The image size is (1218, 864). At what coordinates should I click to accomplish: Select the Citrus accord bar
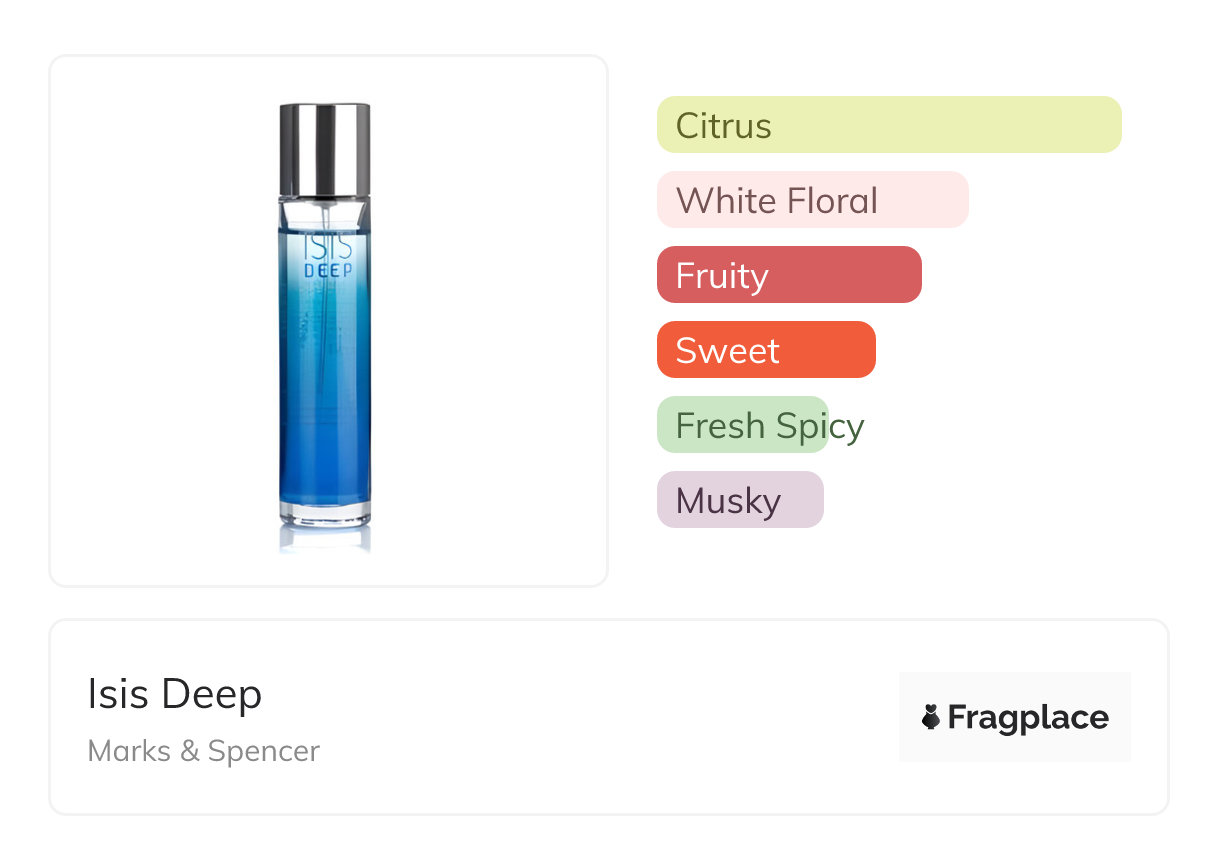[x=888, y=125]
